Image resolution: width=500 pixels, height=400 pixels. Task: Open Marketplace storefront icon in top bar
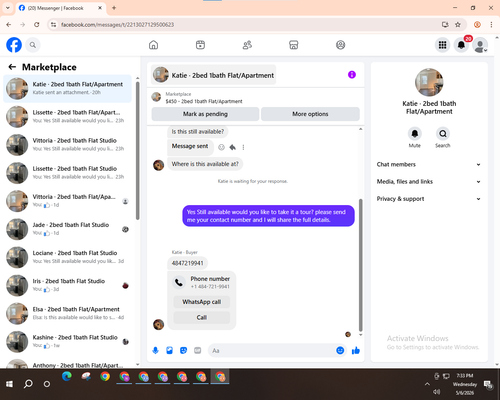[x=294, y=45]
